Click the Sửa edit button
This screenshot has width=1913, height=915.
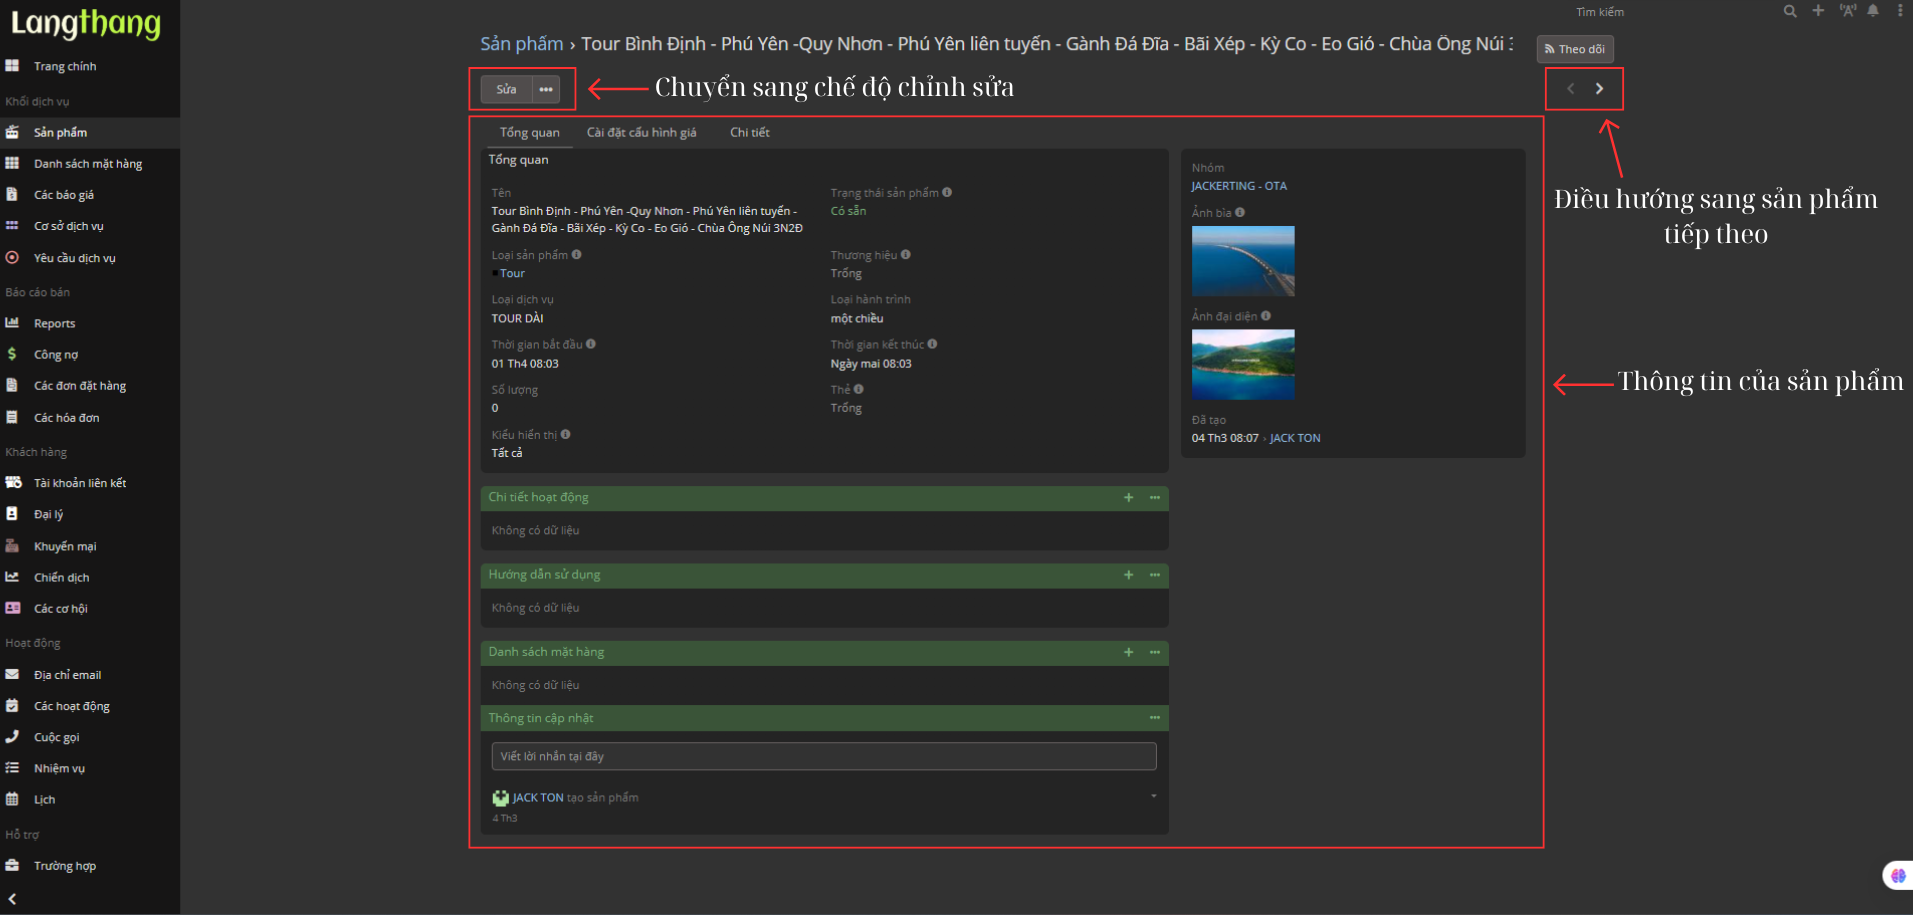click(506, 90)
